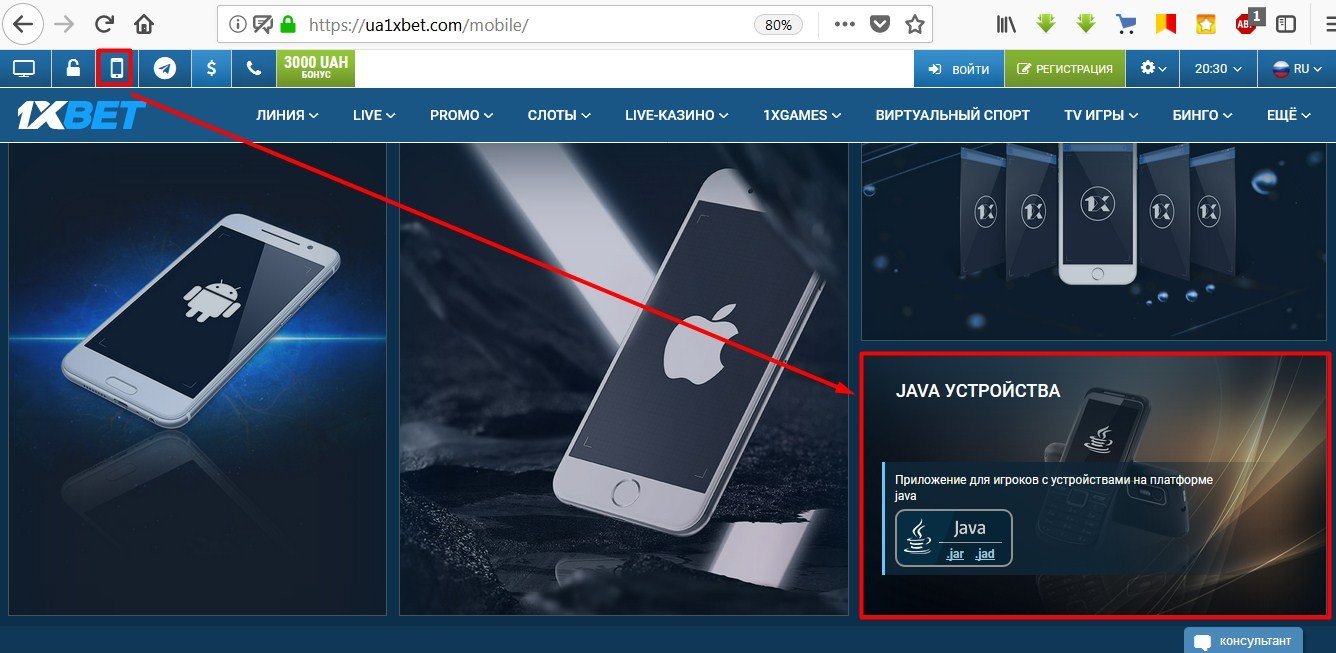
Task: Open the settings gear dropdown
Action: 1153,69
